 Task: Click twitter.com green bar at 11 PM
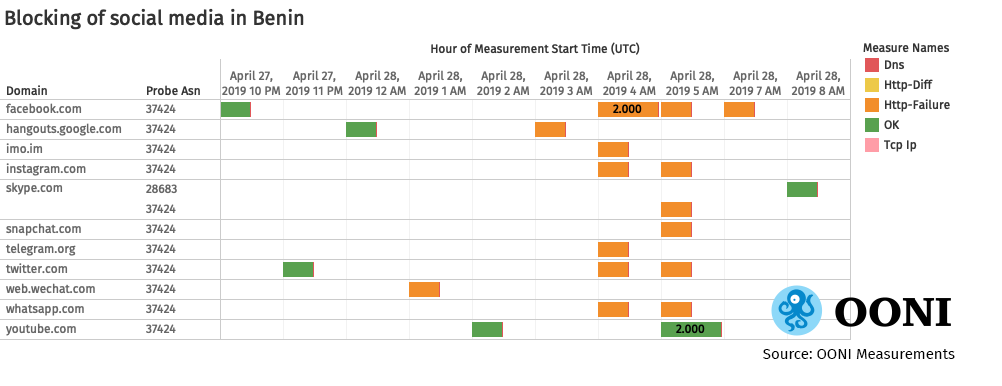pyautogui.click(x=298, y=269)
